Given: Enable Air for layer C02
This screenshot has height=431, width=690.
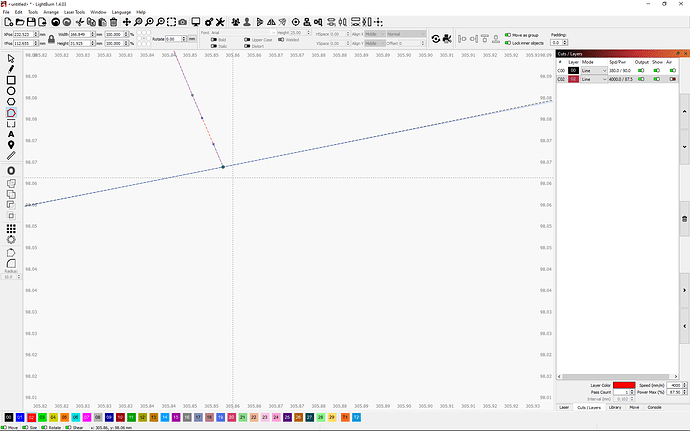Looking at the screenshot, I should point(672,79).
